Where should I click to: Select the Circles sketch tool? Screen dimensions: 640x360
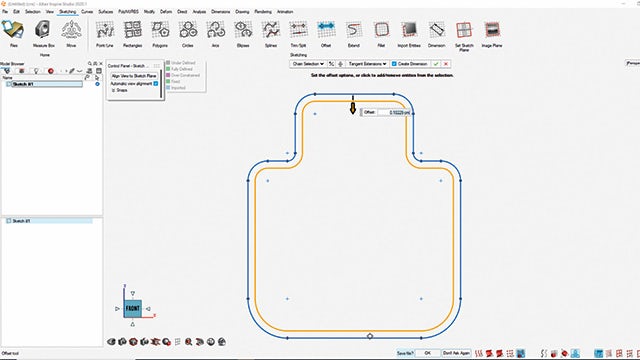point(188,30)
